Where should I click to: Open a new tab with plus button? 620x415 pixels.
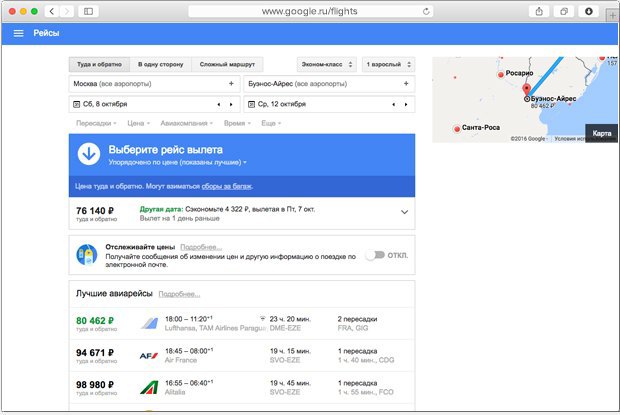(612, 15)
